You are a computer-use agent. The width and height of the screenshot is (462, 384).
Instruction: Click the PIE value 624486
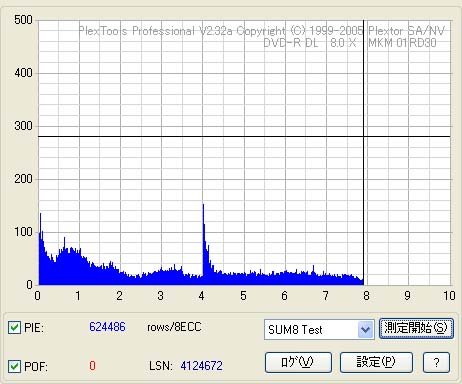(107, 327)
